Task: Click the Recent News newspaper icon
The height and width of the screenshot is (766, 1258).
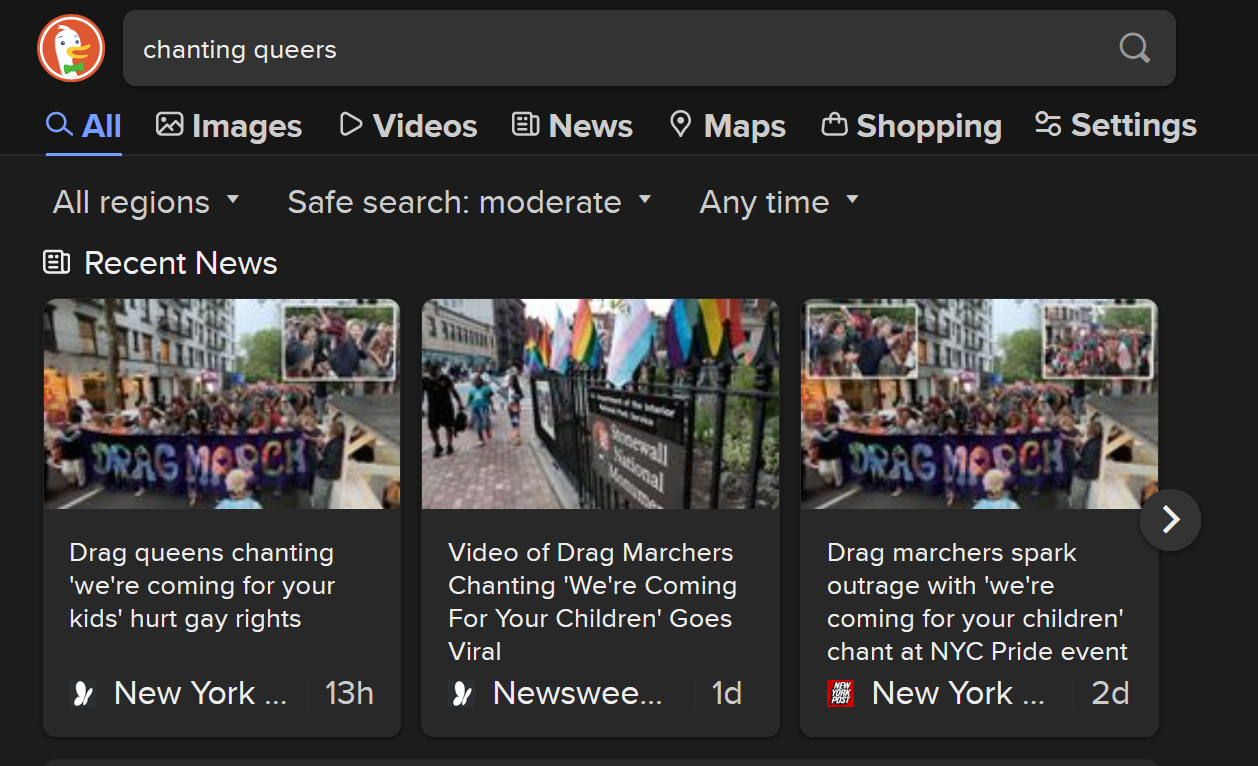Action: coord(57,262)
